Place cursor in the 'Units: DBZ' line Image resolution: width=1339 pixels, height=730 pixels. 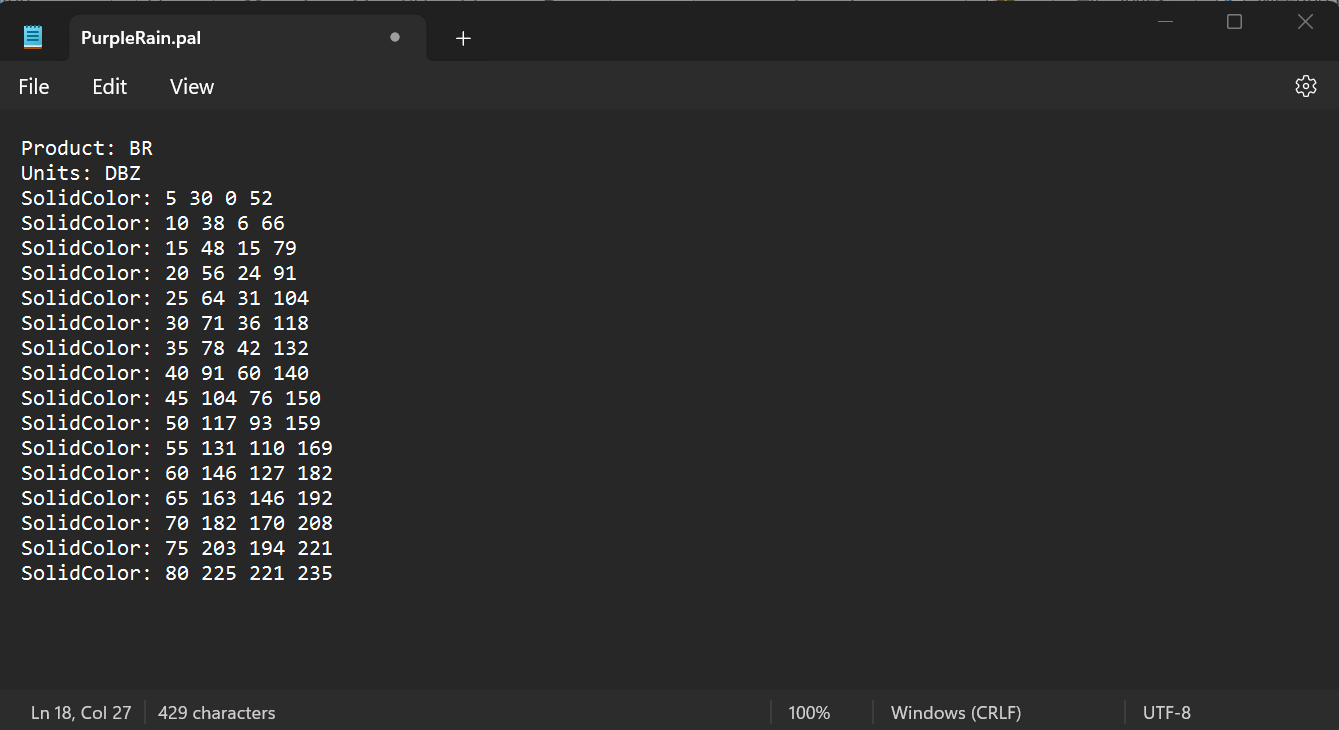[x=81, y=173]
